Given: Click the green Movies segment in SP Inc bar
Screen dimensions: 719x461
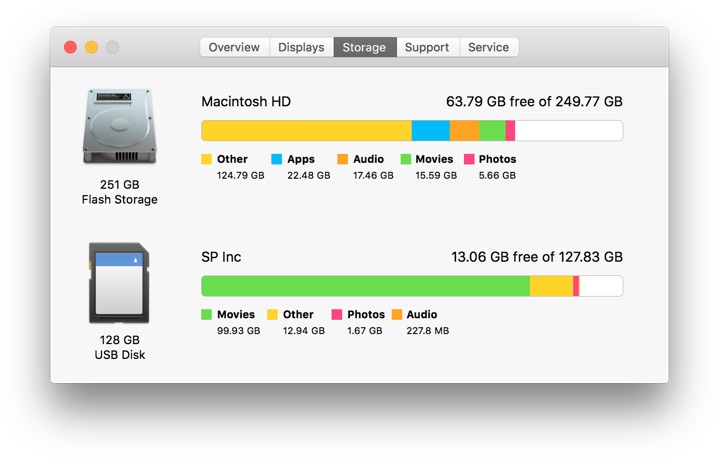Looking at the screenshot, I should tap(365, 286).
